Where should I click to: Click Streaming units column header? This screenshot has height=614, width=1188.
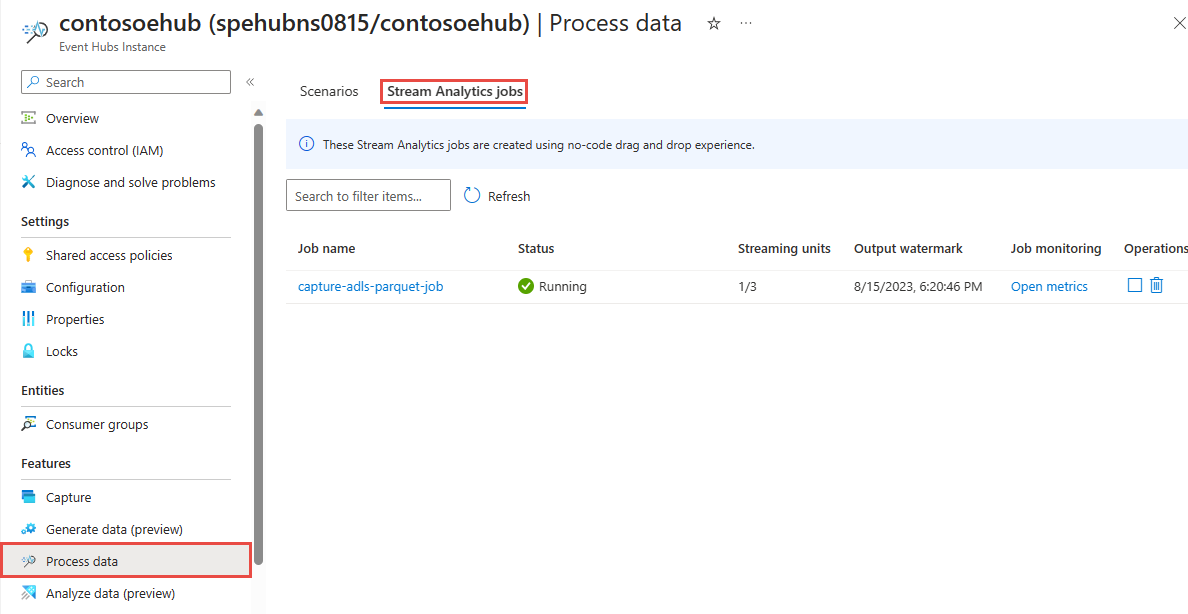tap(784, 249)
